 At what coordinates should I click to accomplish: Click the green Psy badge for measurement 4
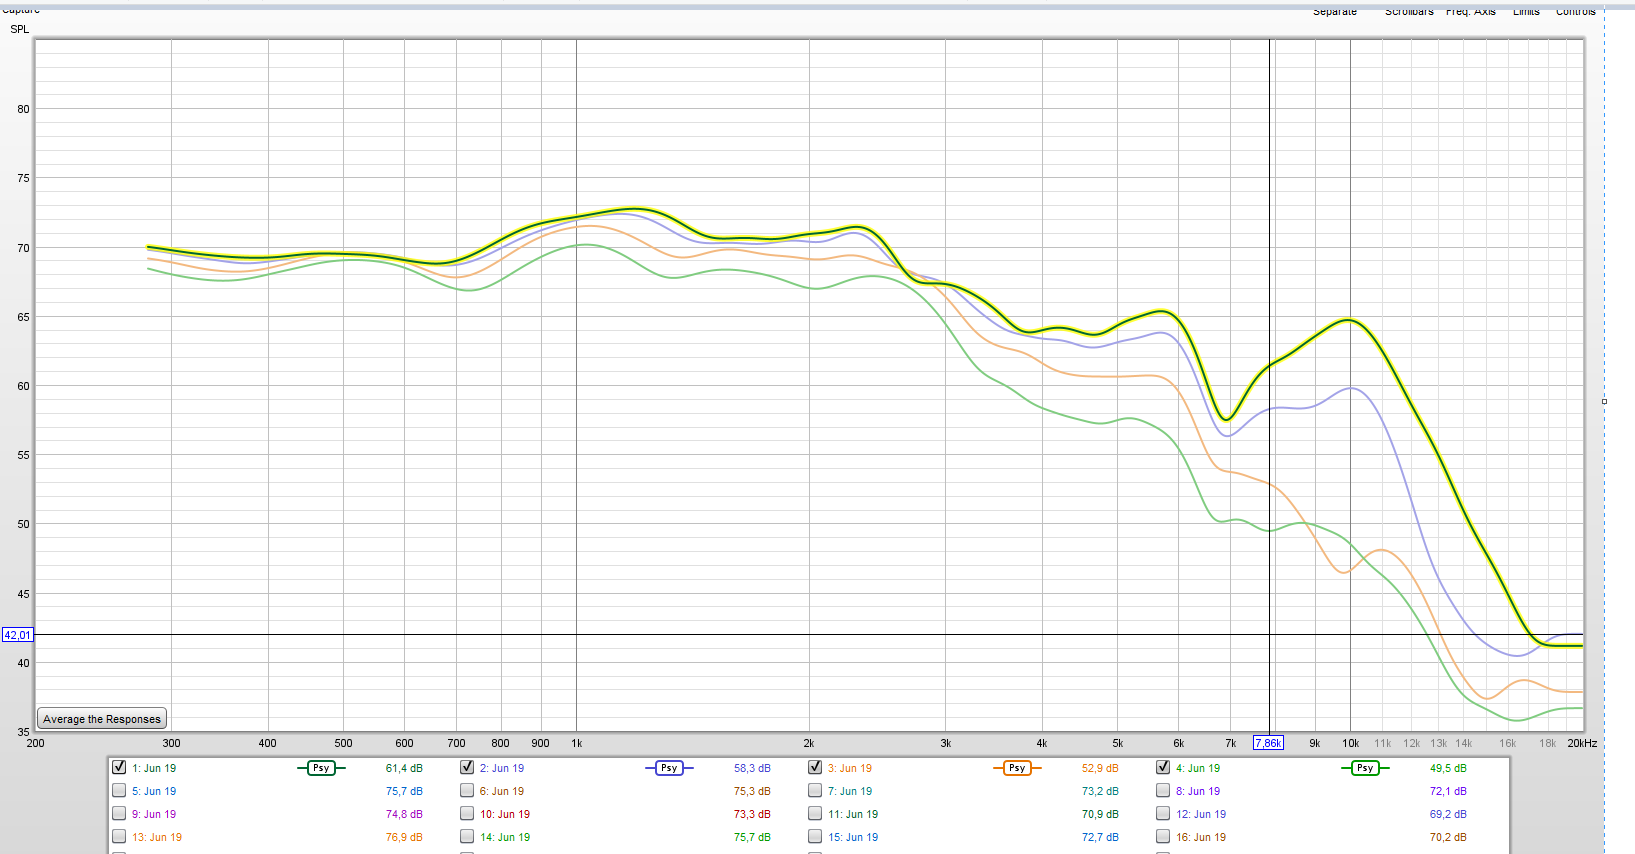(x=1365, y=768)
